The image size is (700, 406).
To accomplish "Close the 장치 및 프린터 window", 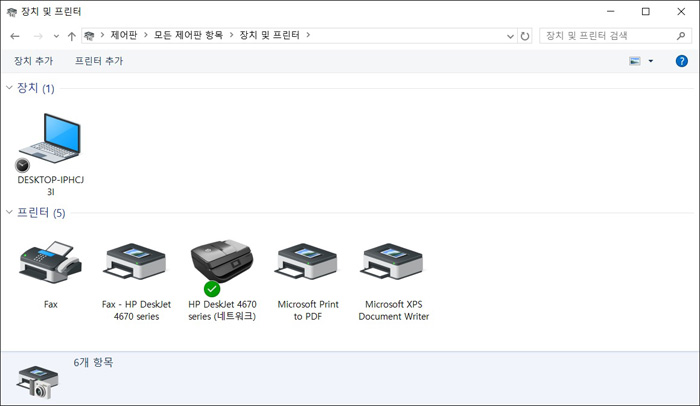I will (681, 12).
